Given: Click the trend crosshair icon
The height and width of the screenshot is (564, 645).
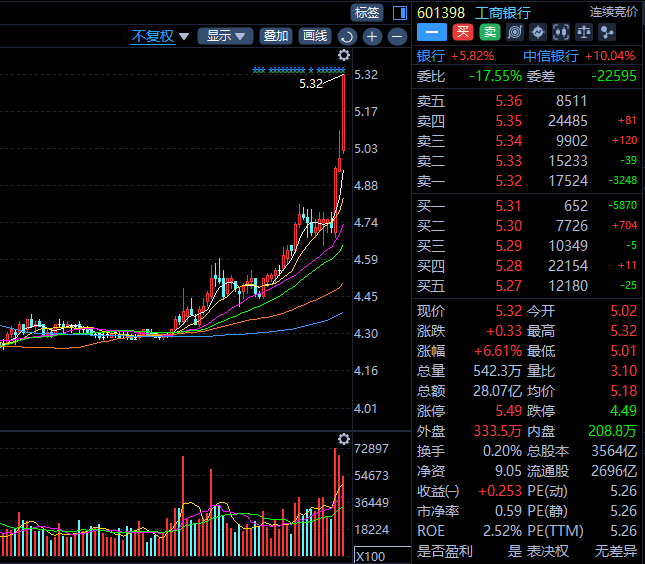Looking at the screenshot, I should pos(538,32).
